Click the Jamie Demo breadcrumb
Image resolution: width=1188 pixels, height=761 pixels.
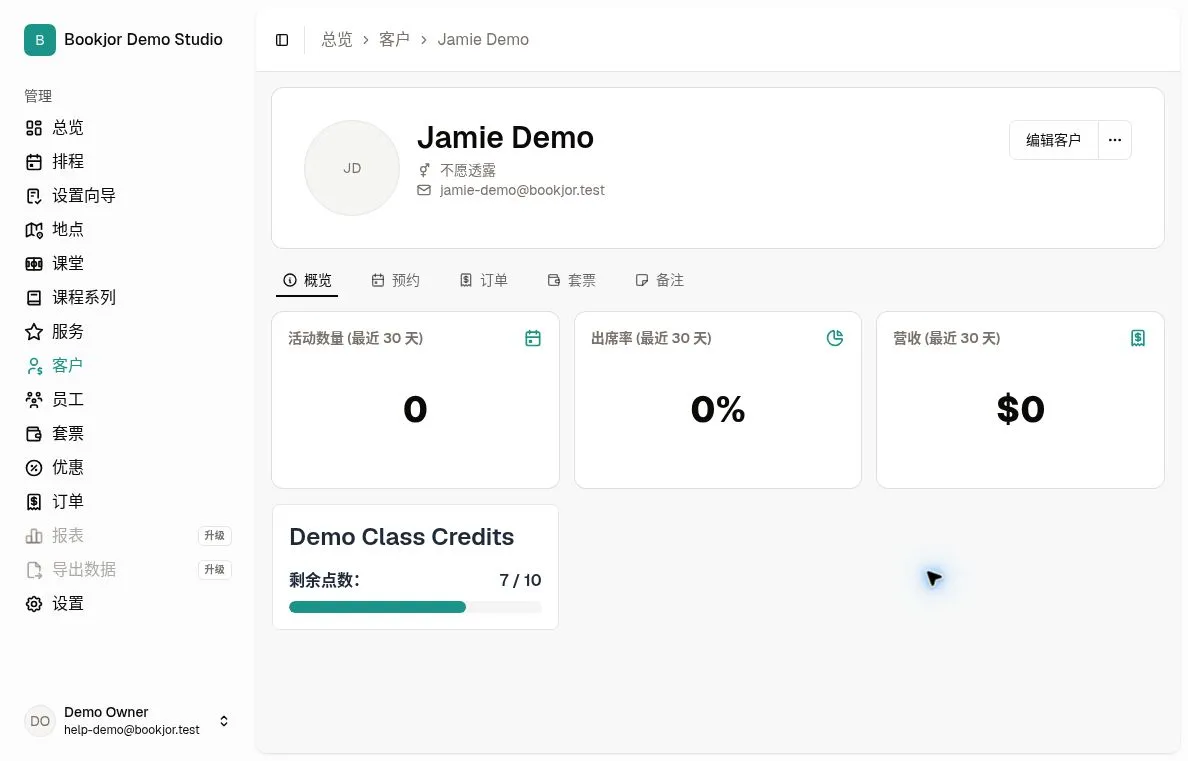click(483, 40)
